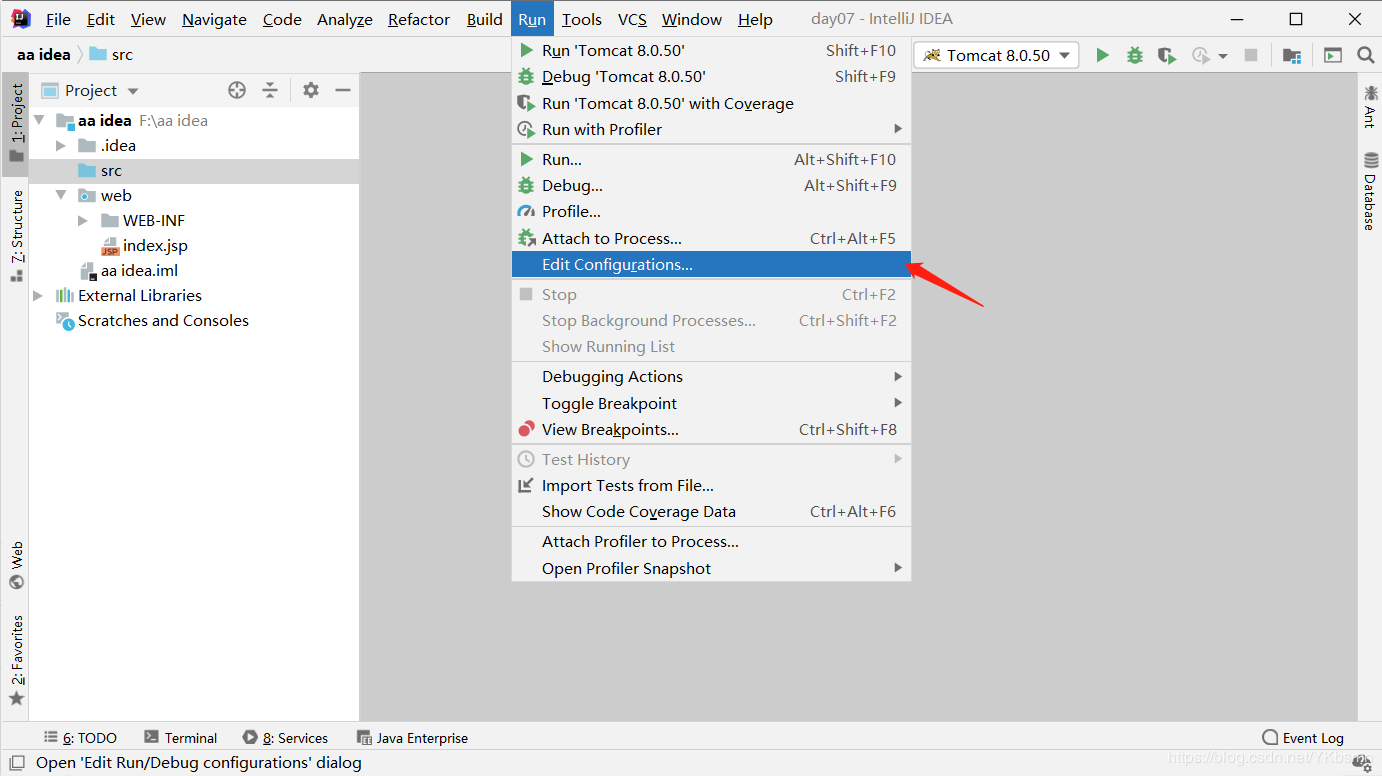The width and height of the screenshot is (1382, 776).
Task: Open the 8: Services tool window
Action: tap(285, 738)
